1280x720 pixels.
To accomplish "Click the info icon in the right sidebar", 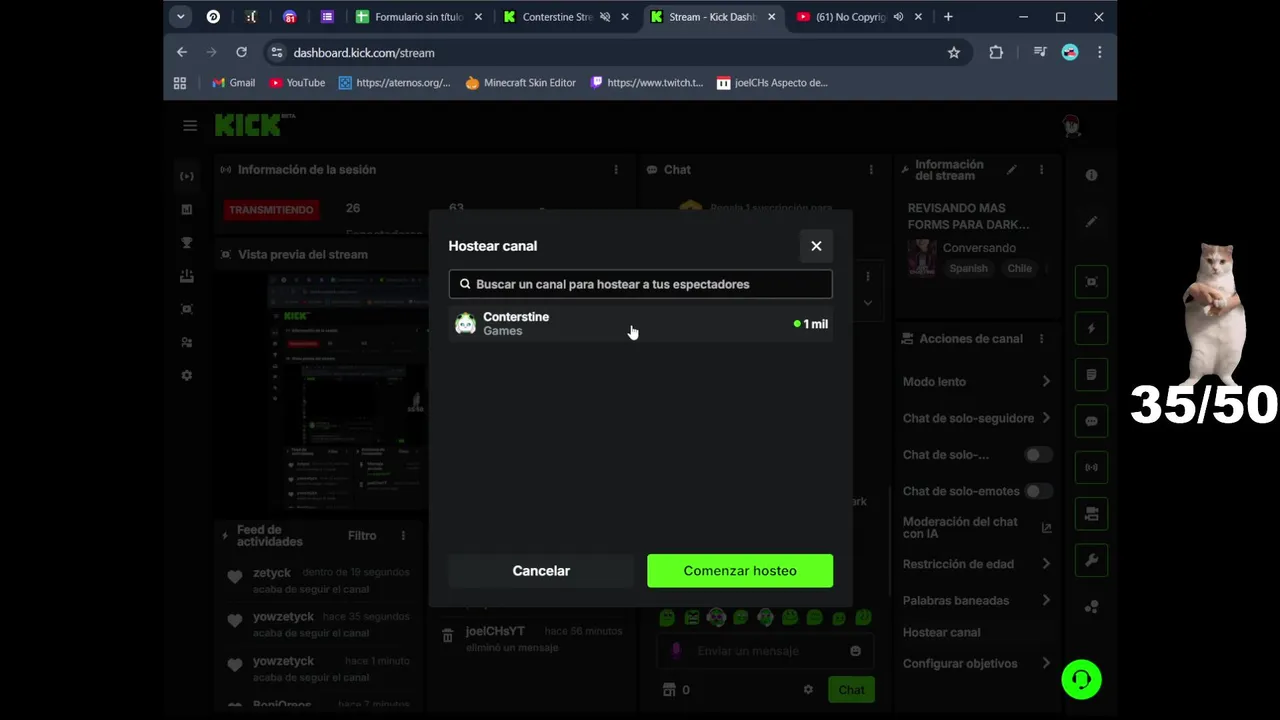I will [x=1091, y=175].
